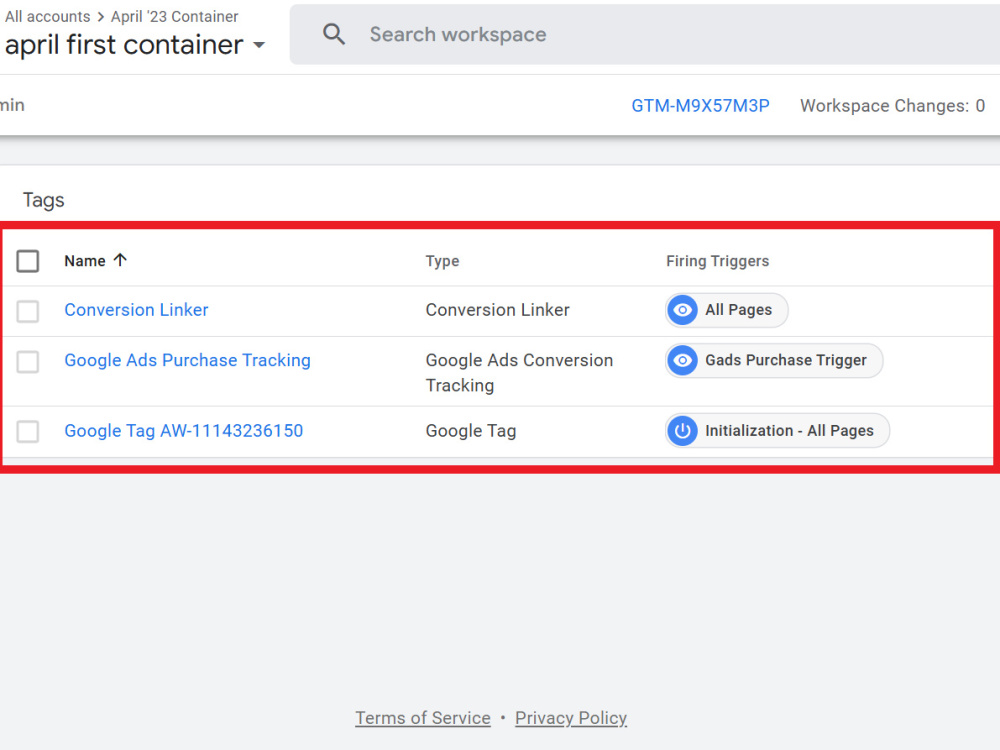Image resolution: width=1000 pixels, height=750 pixels.
Task: Expand the april first container dropdown
Action: pos(259,45)
